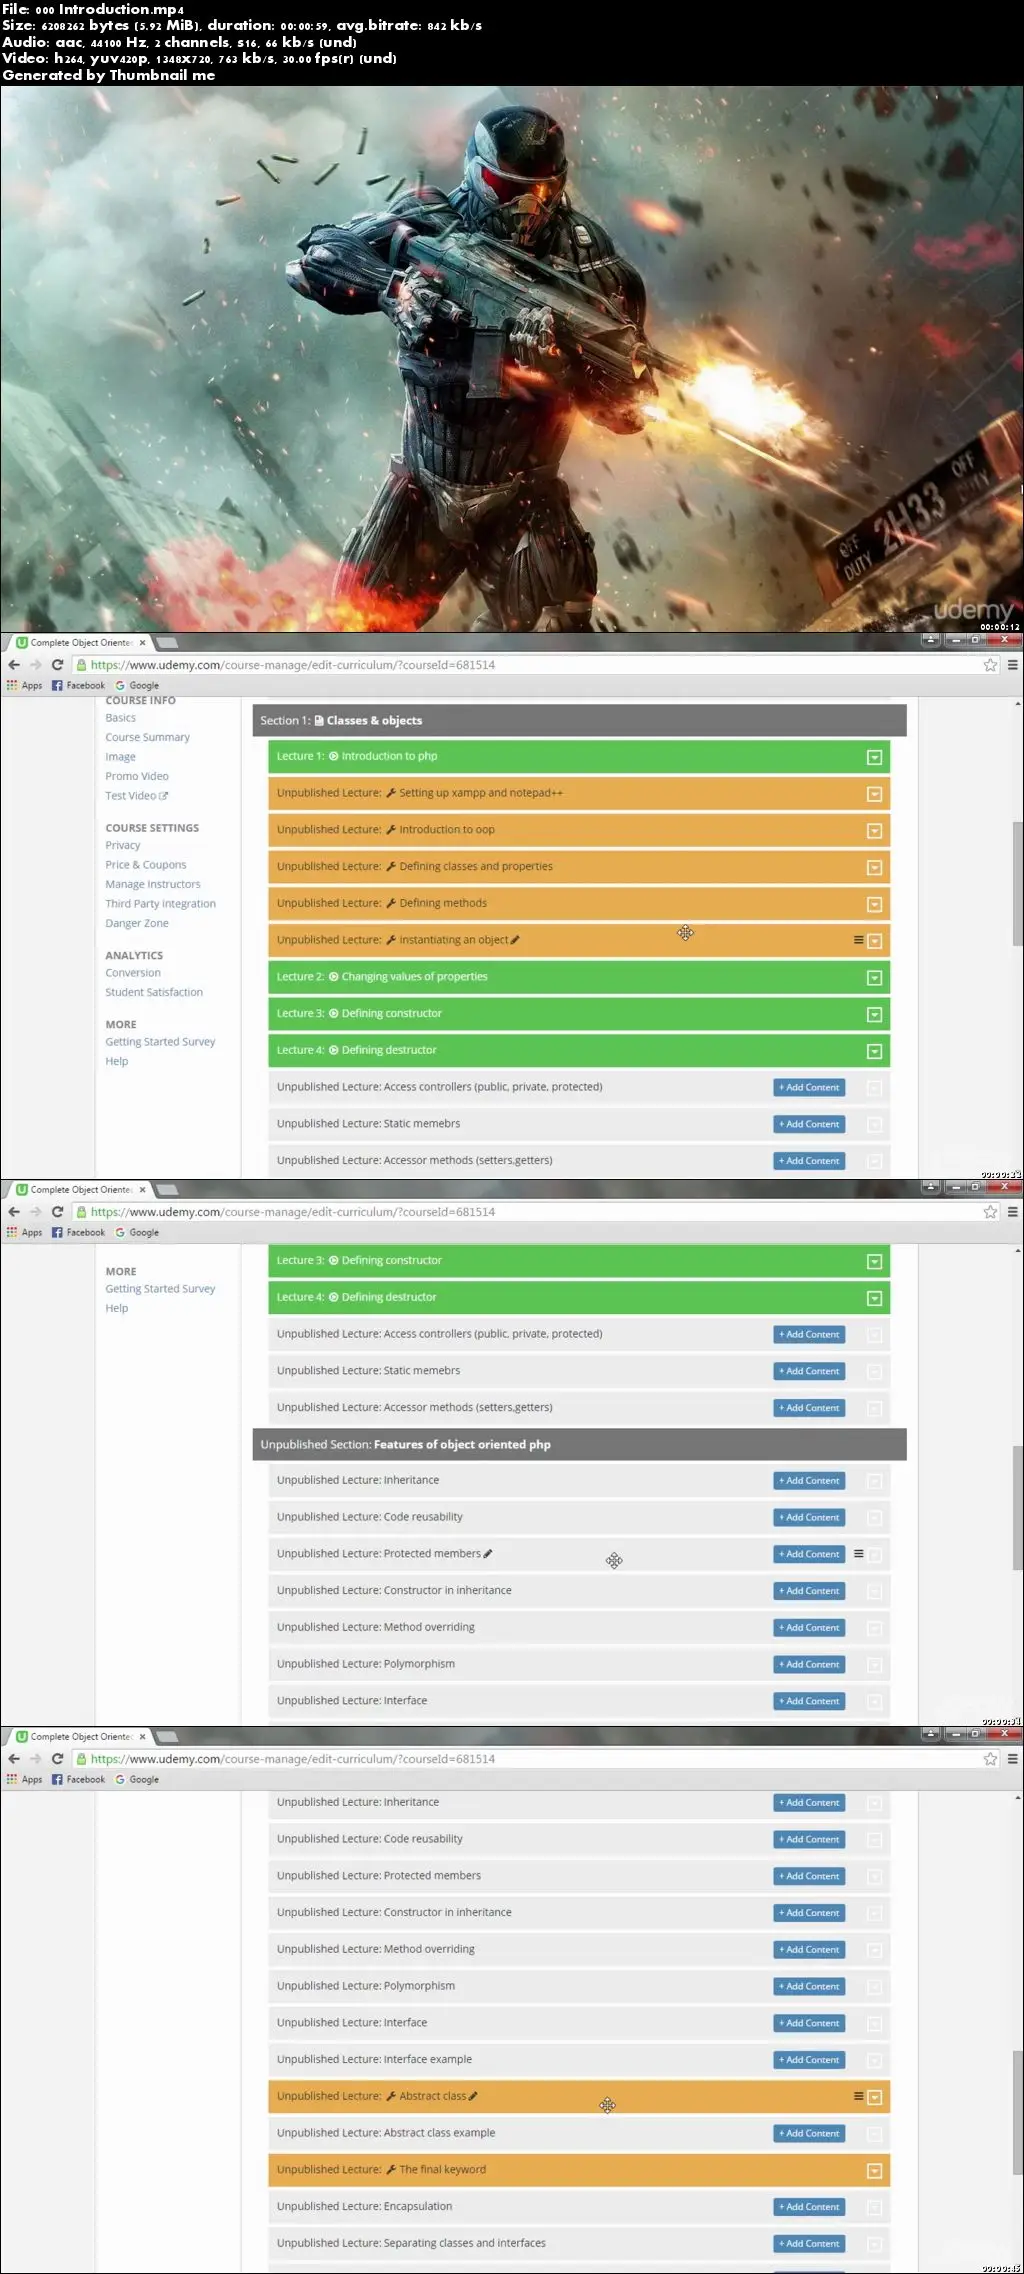Click wrench icon beside Instantiating an object
The width and height of the screenshot is (1024, 2274).
[x=391, y=940]
